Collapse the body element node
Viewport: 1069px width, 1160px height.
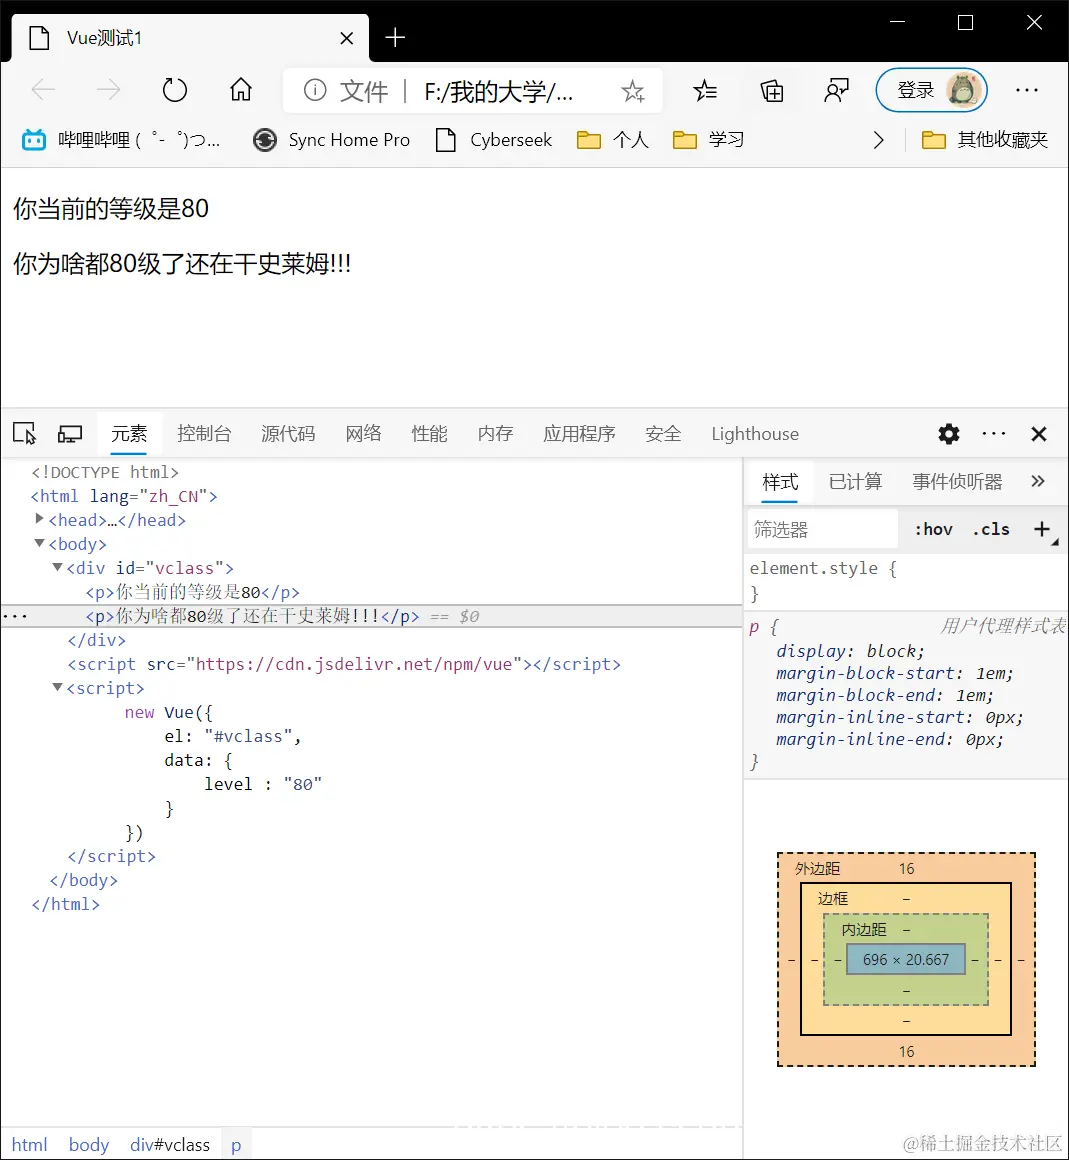click(x=37, y=543)
